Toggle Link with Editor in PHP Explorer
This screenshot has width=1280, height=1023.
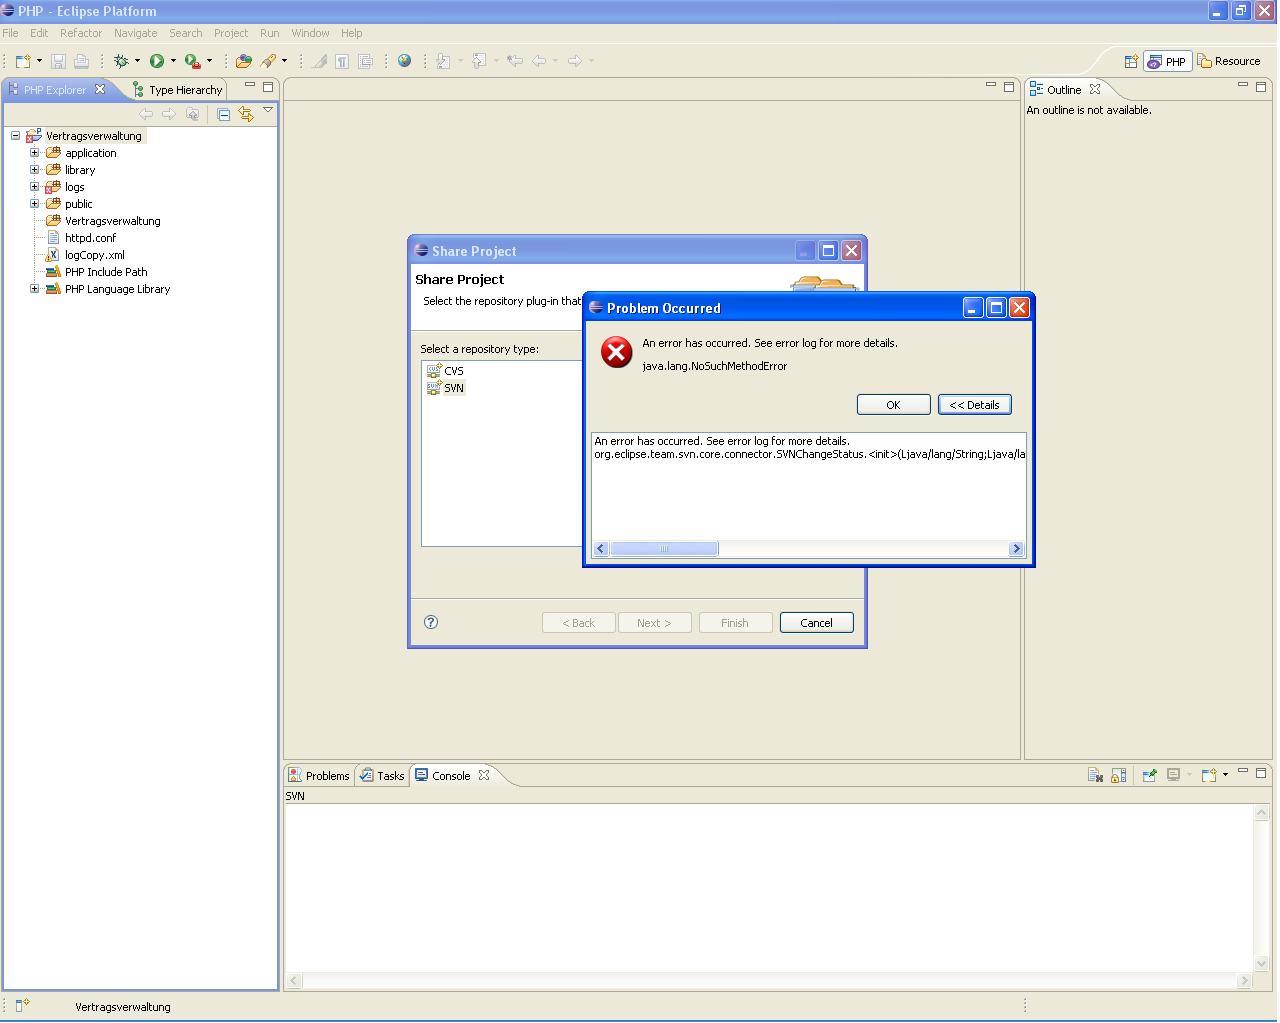coord(246,115)
